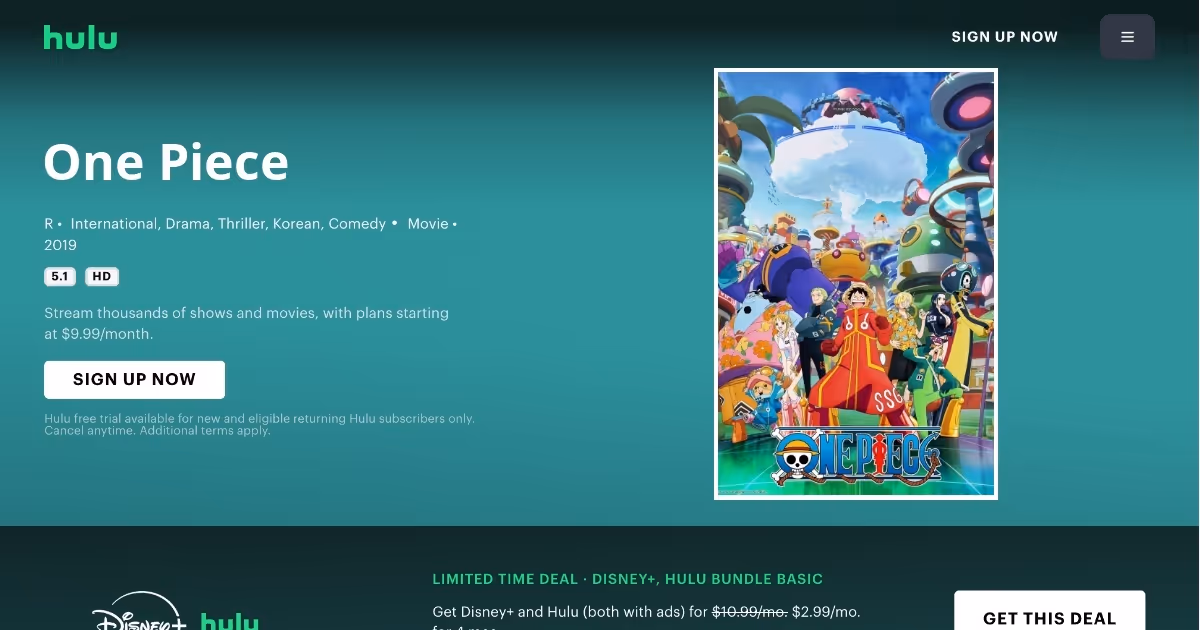Click the Hulu logo in the header
The width and height of the screenshot is (1200, 630).
tap(80, 38)
